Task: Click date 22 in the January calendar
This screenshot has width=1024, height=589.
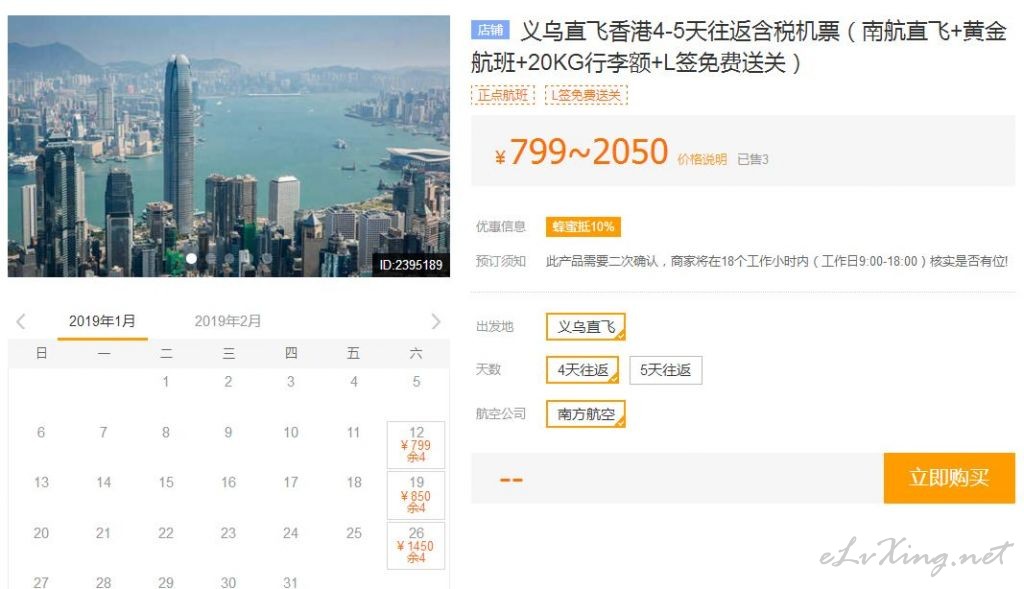Action: 166,533
